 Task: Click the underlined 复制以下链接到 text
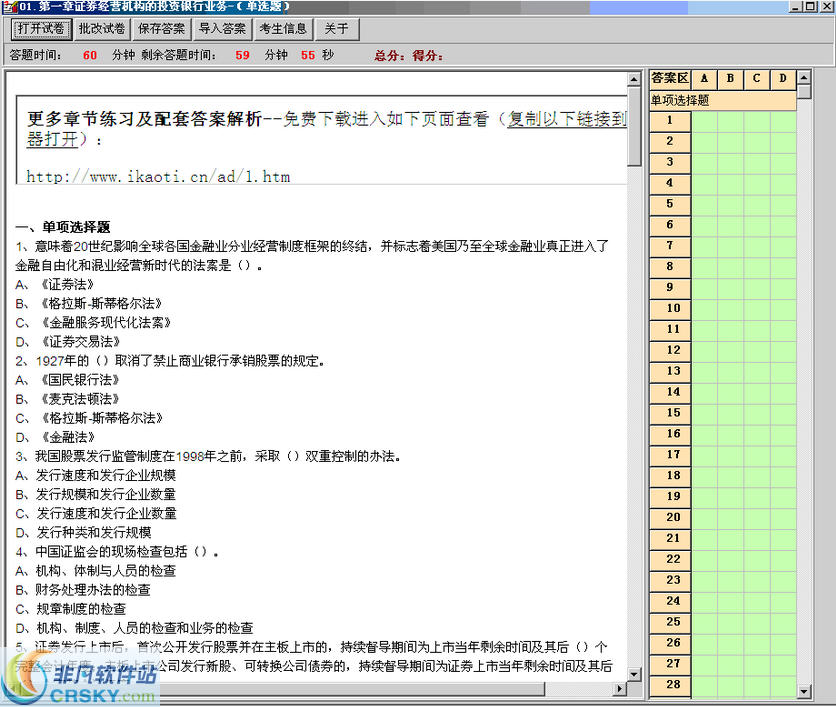[567, 119]
